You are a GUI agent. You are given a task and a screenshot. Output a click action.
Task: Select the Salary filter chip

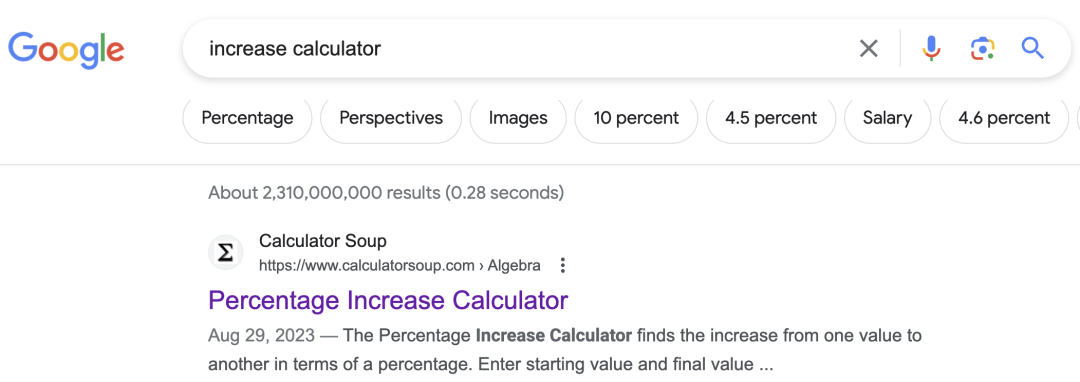click(x=887, y=118)
